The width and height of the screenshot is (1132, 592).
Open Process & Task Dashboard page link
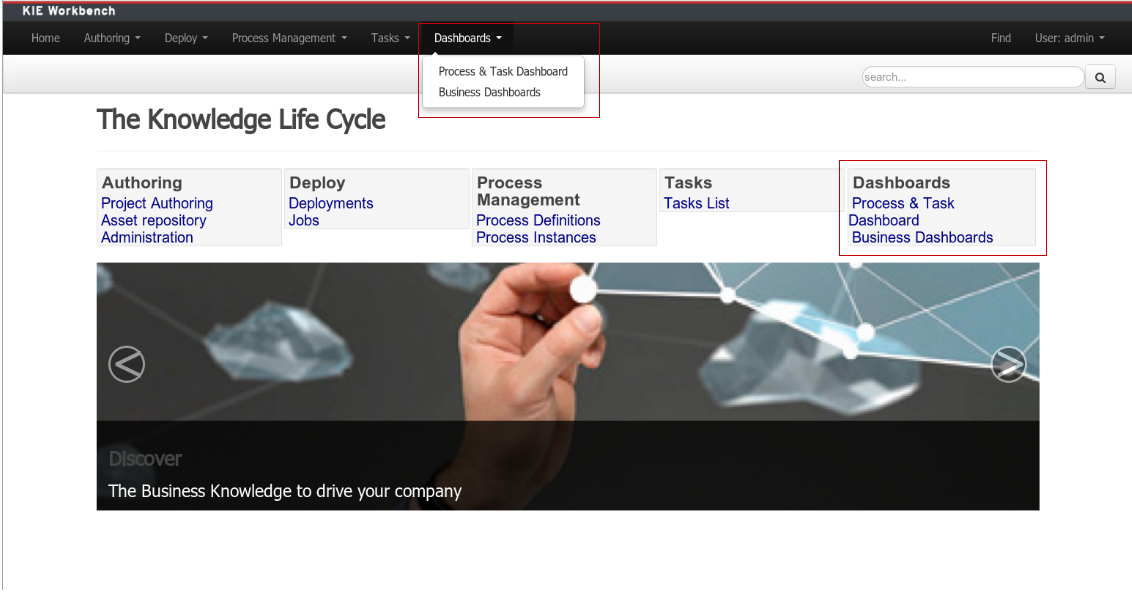click(x=902, y=212)
